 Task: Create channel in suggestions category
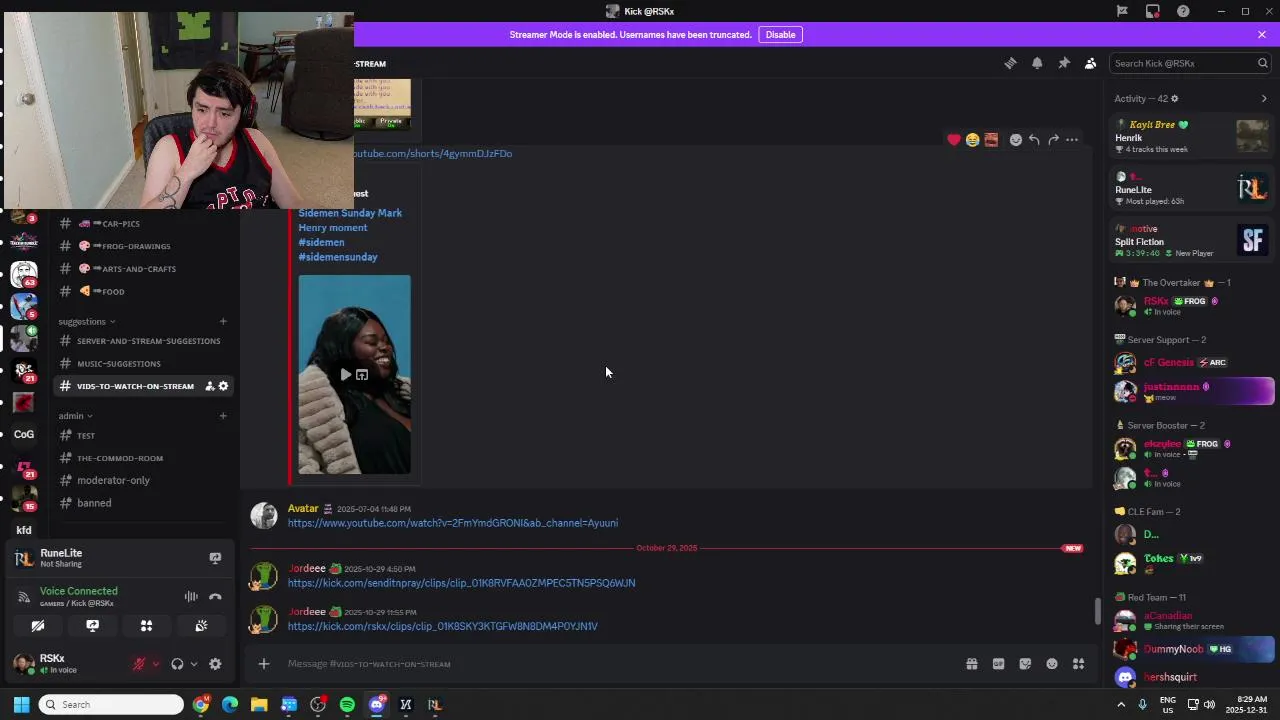click(223, 321)
